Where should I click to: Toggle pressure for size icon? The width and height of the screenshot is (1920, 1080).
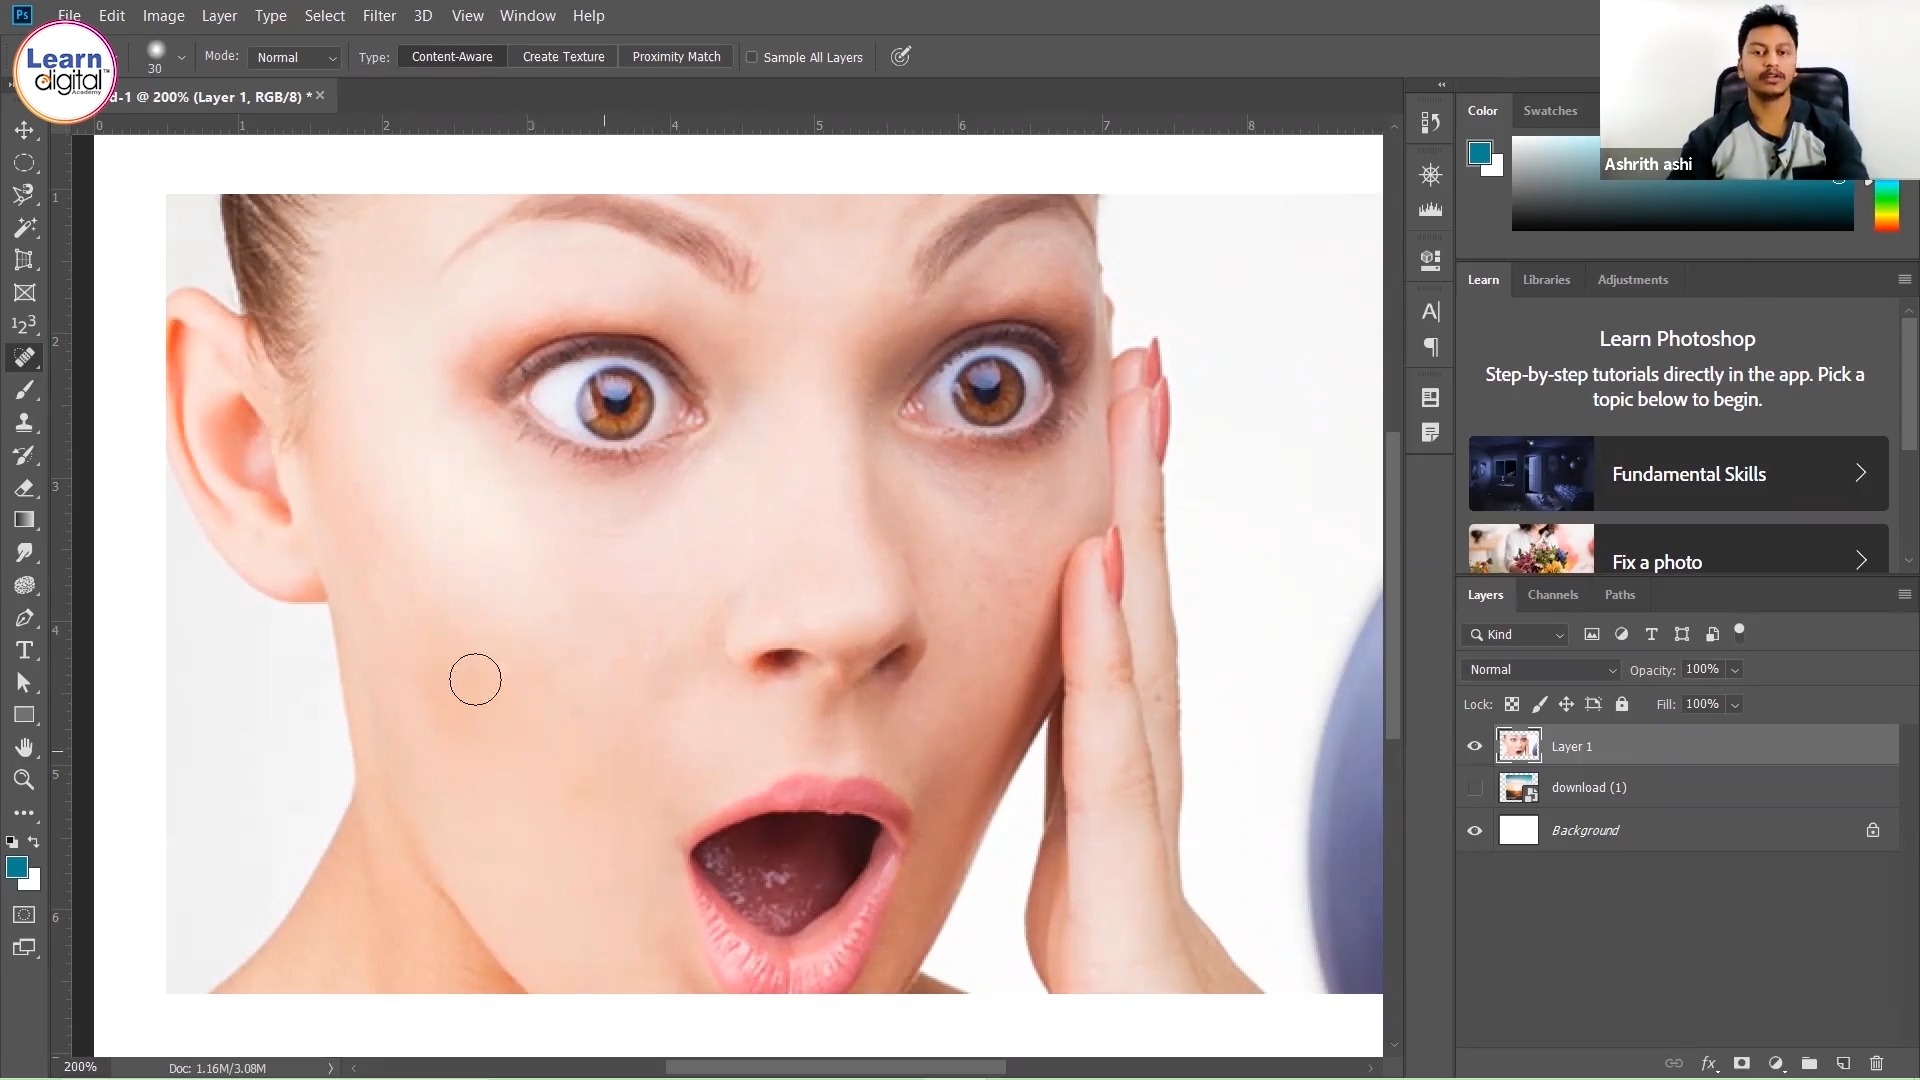point(901,57)
